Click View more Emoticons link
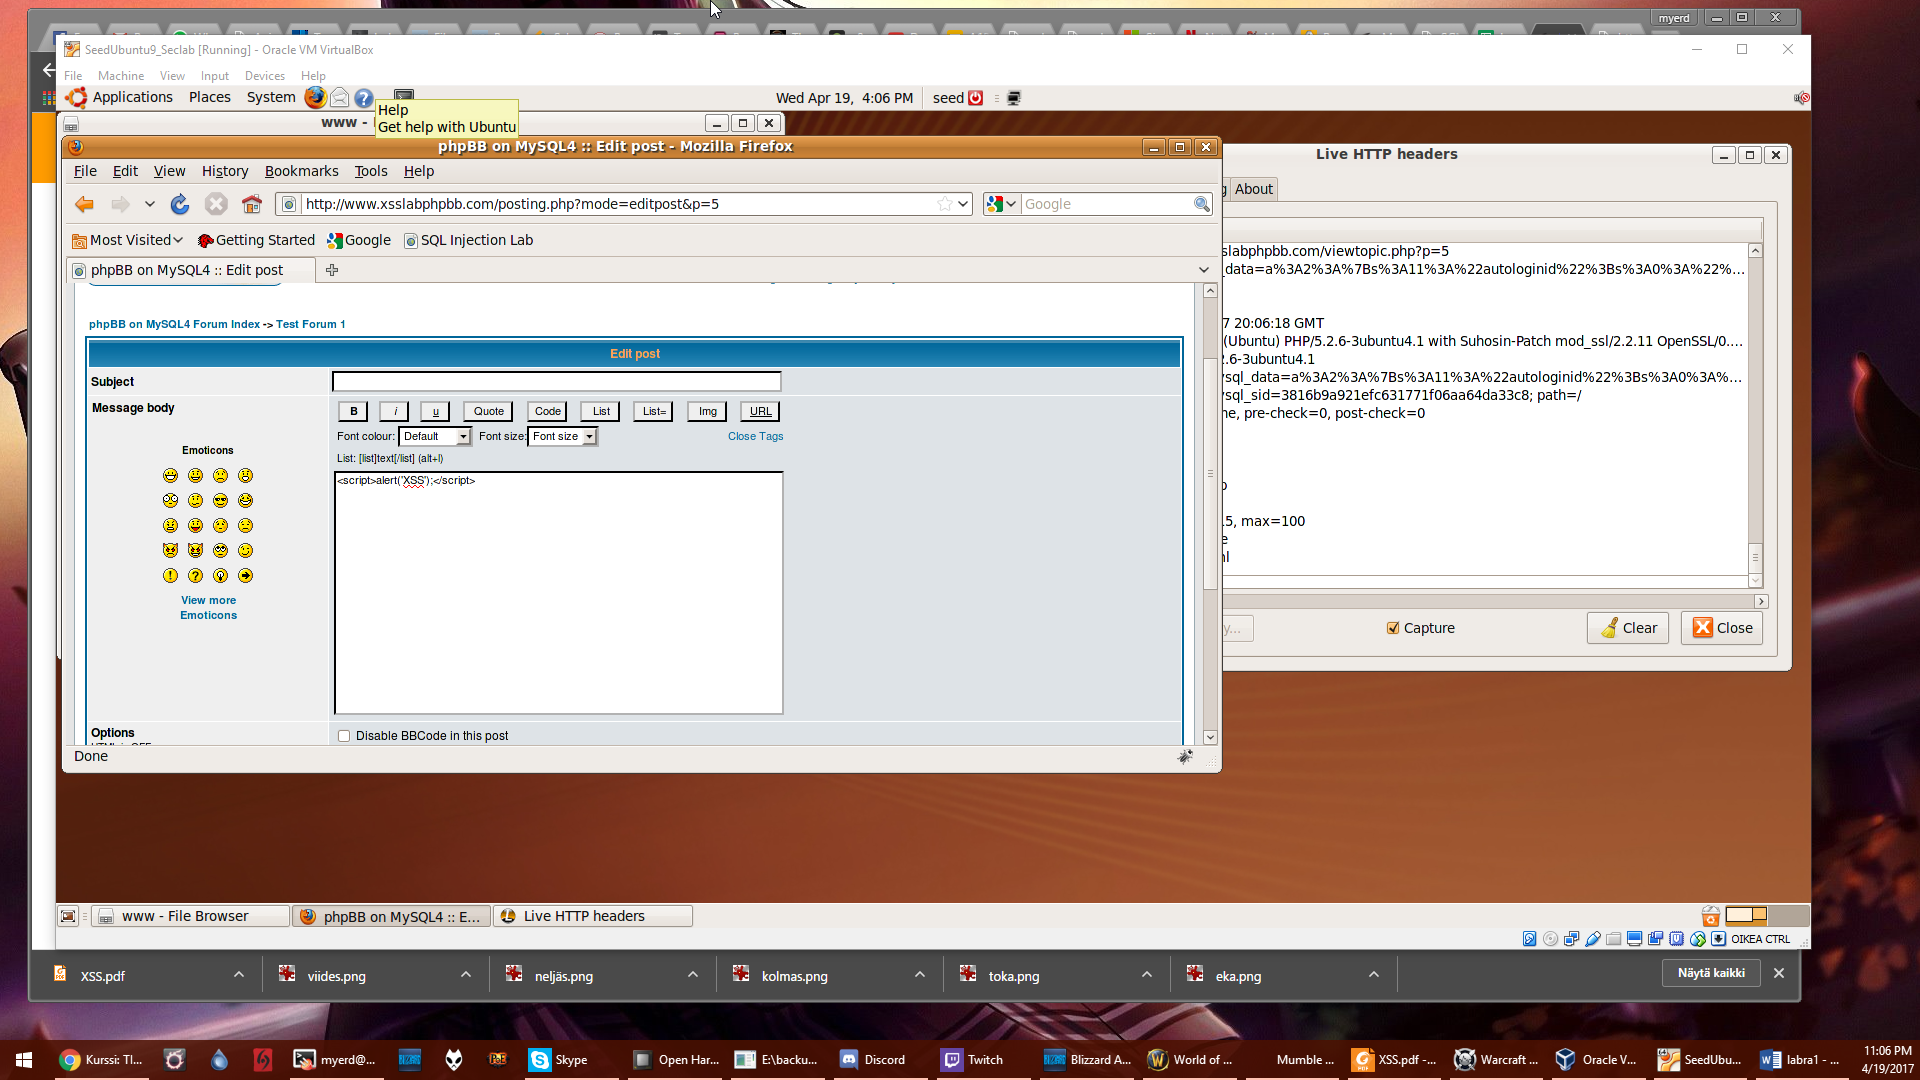 tap(208, 608)
